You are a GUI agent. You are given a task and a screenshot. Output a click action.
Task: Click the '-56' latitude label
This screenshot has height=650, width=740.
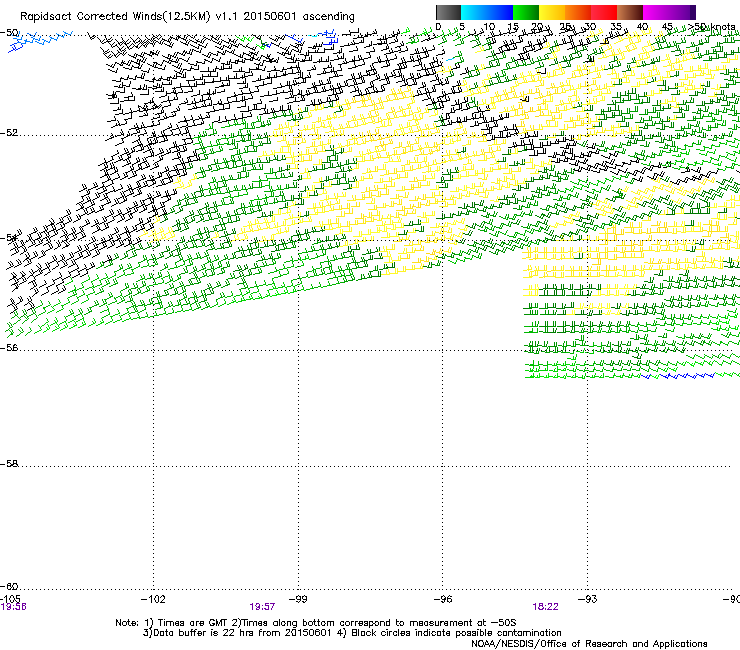click(9, 348)
